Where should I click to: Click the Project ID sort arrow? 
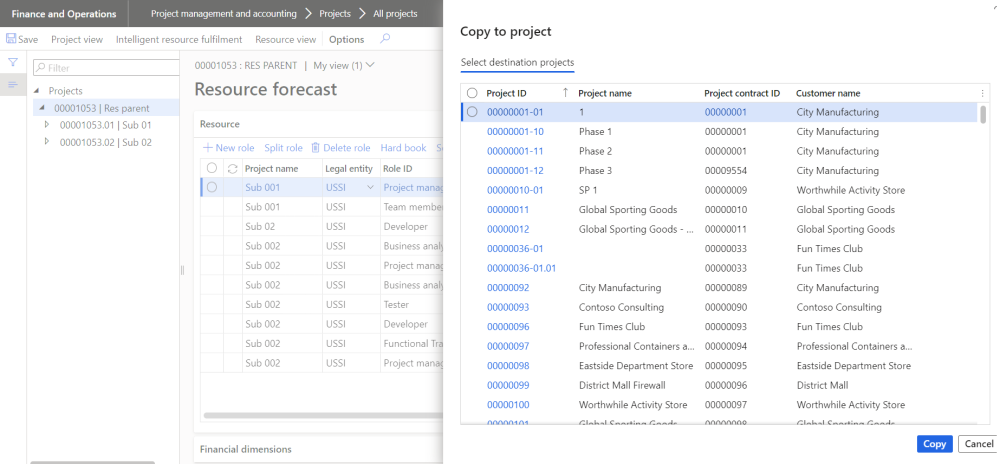coord(566,93)
